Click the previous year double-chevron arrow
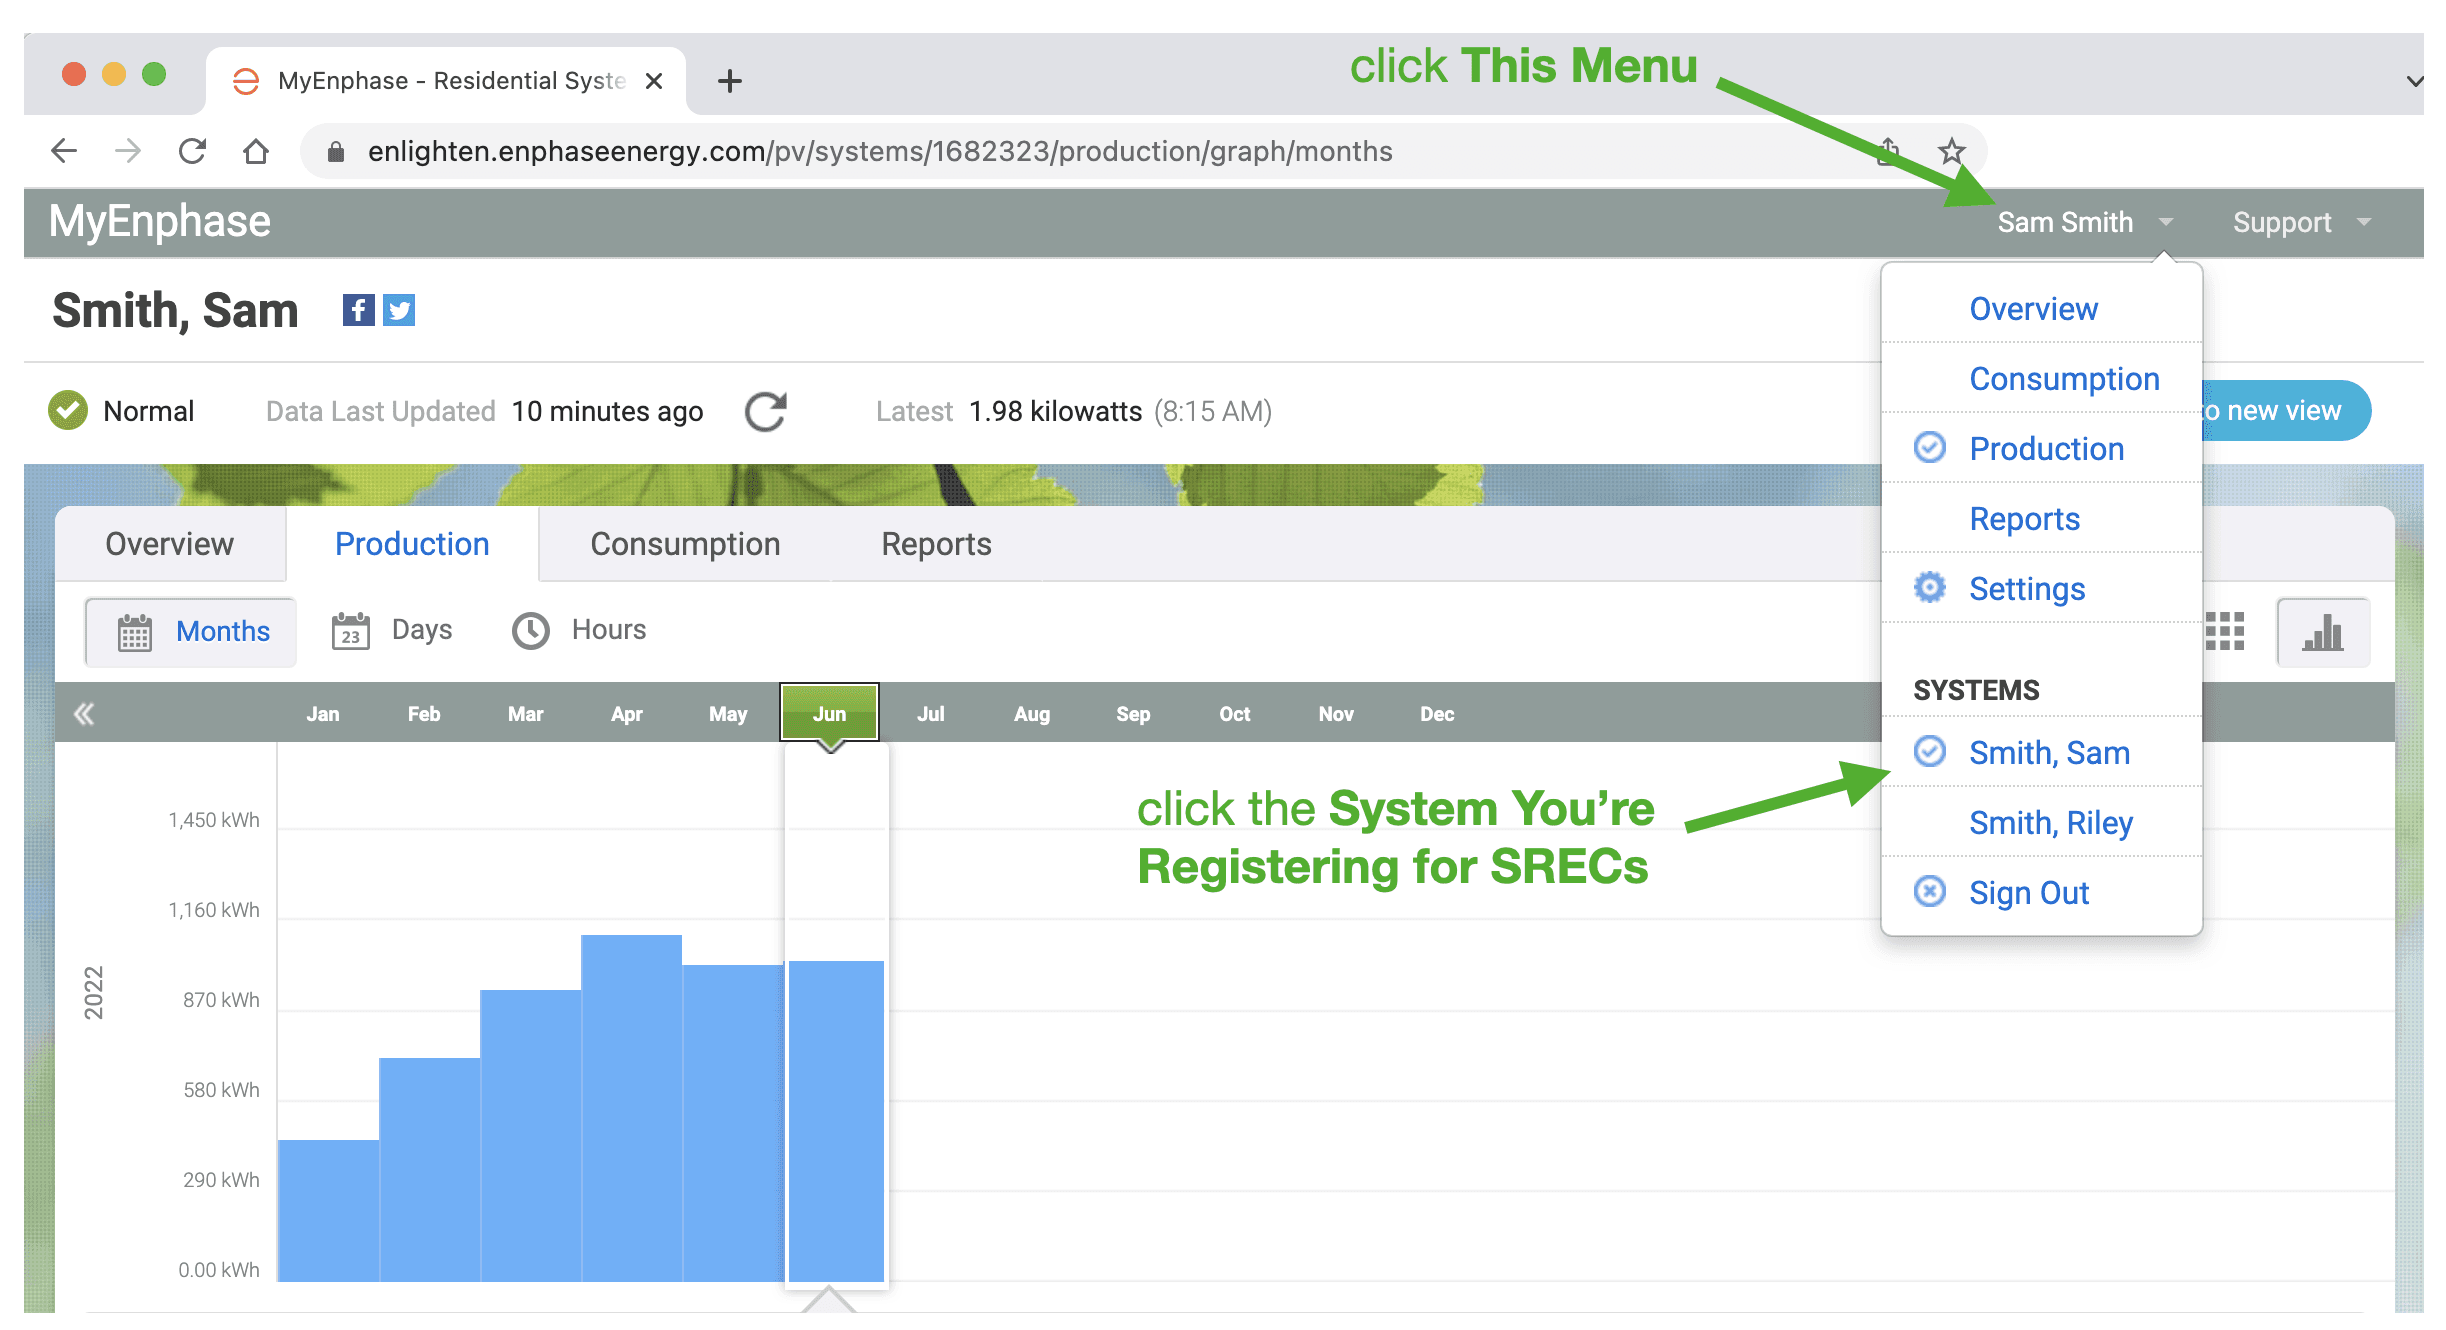This screenshot has width=2446, height=1330. (x=84, y=714)
